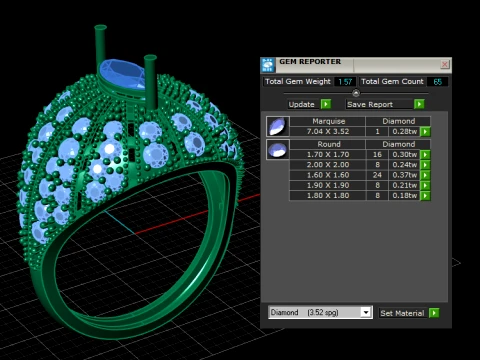
Task: Click the 2.00 X 2.00 size cell
Action: pyautogui.click(x=328, y=165)
